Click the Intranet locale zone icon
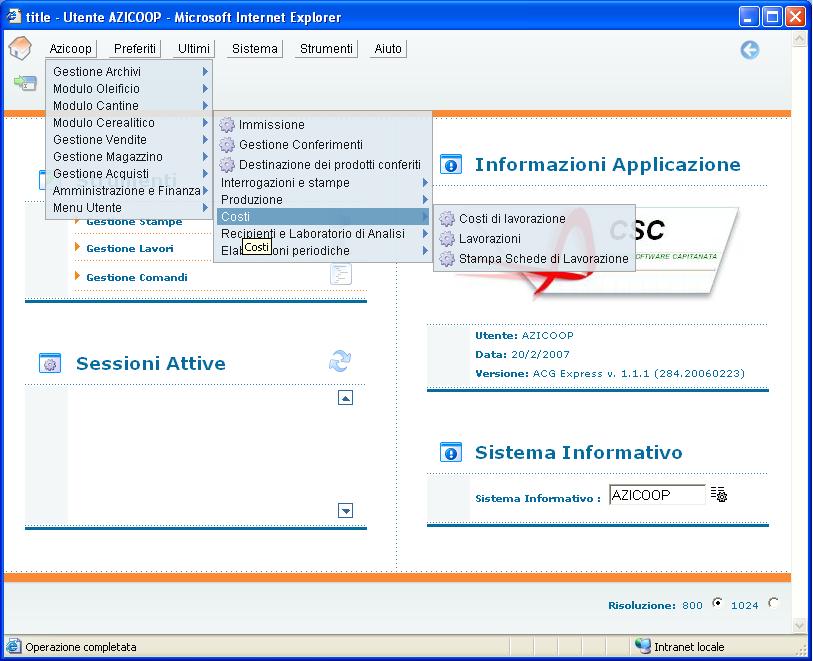Viewport: 813px width, 661px height. (642, 646)
